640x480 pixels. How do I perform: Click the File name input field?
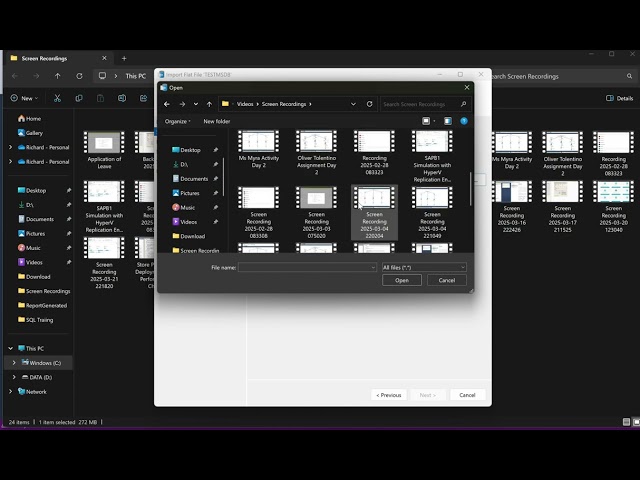tap(307, 268)
